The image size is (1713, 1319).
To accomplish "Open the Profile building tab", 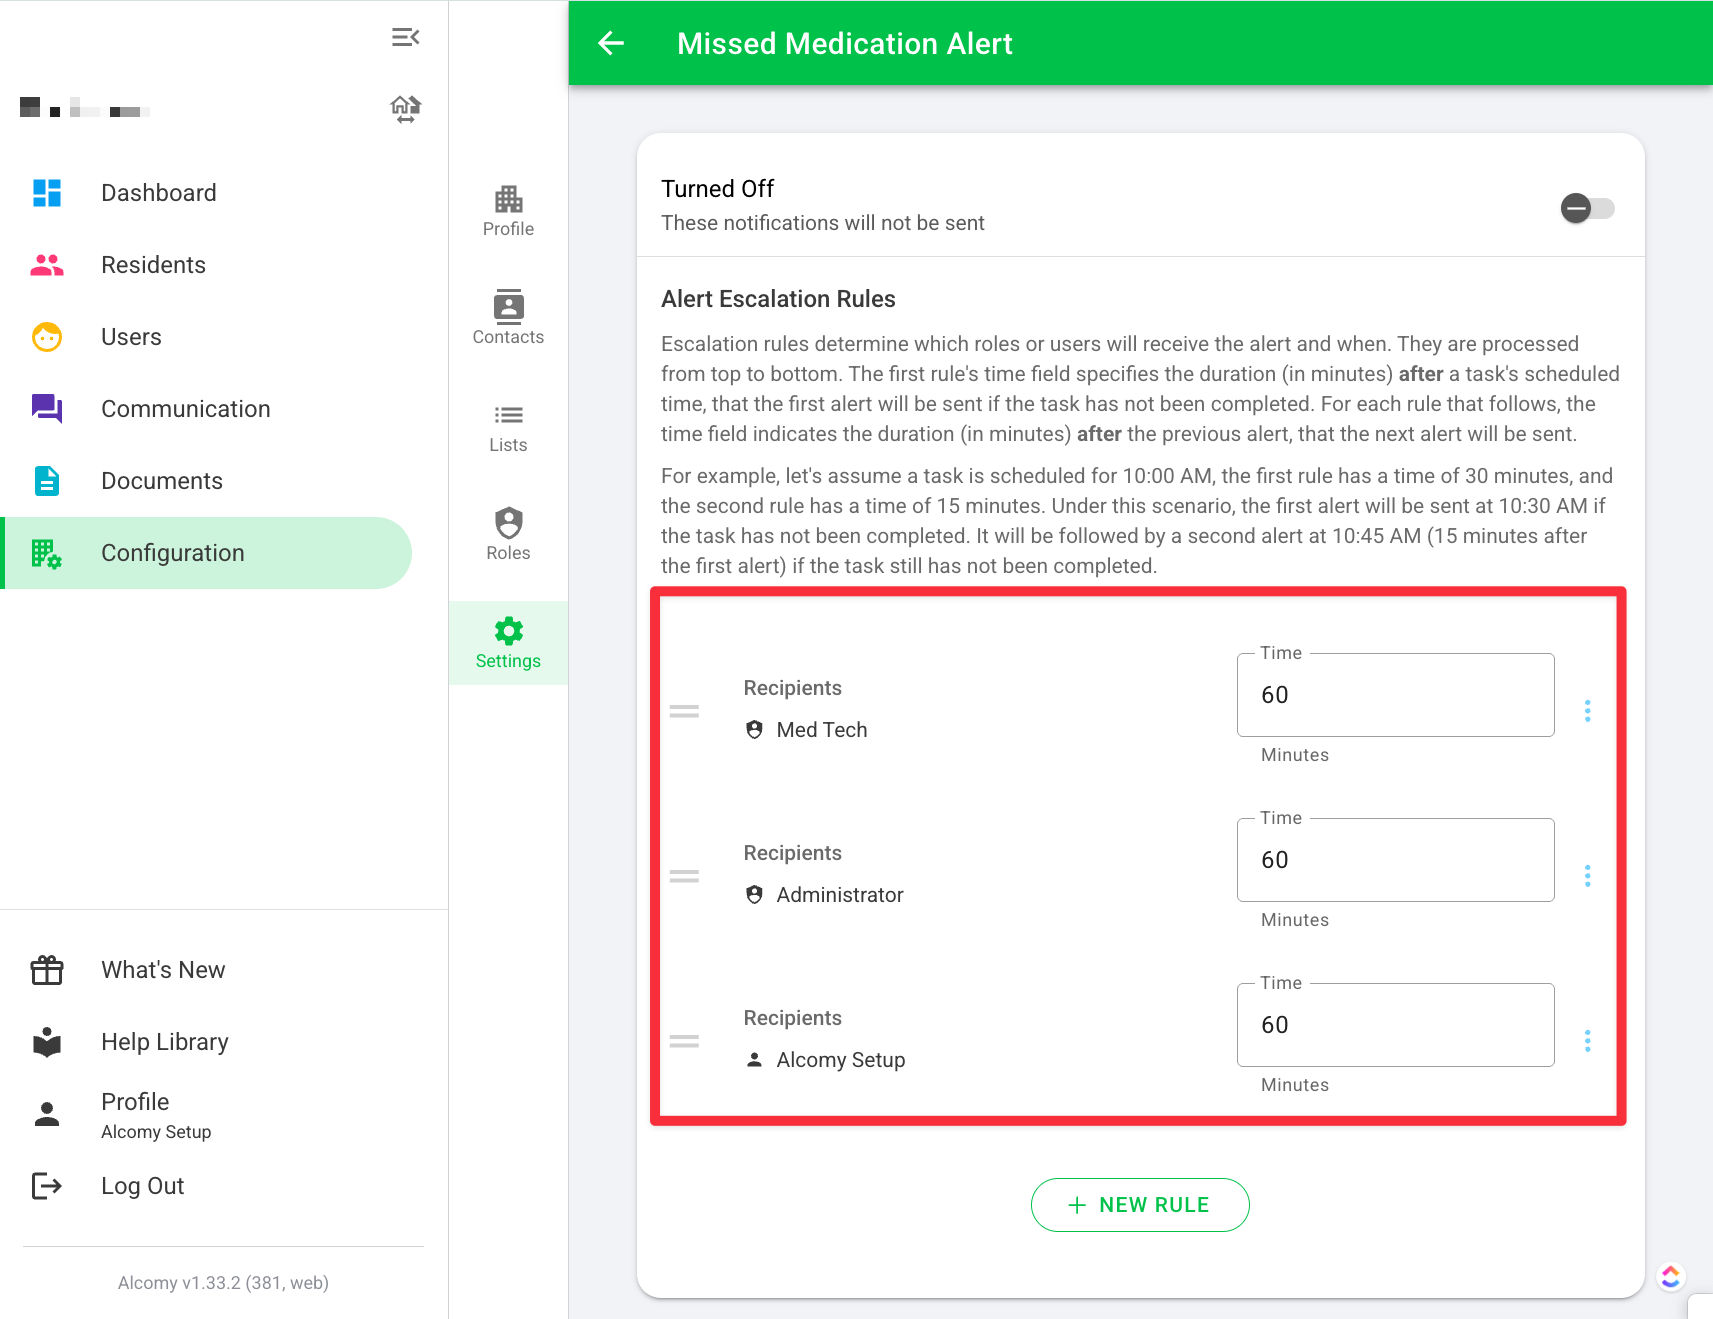I will (x=508, y=211).
